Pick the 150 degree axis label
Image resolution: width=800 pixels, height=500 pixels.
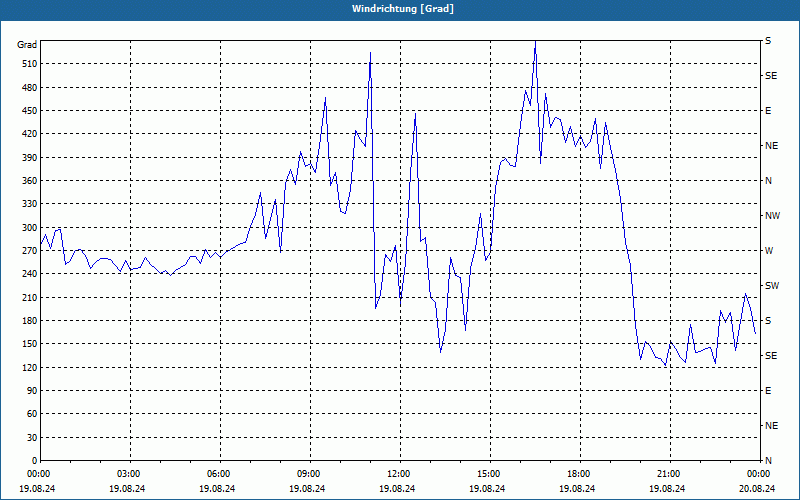click(x=30, y=344)
